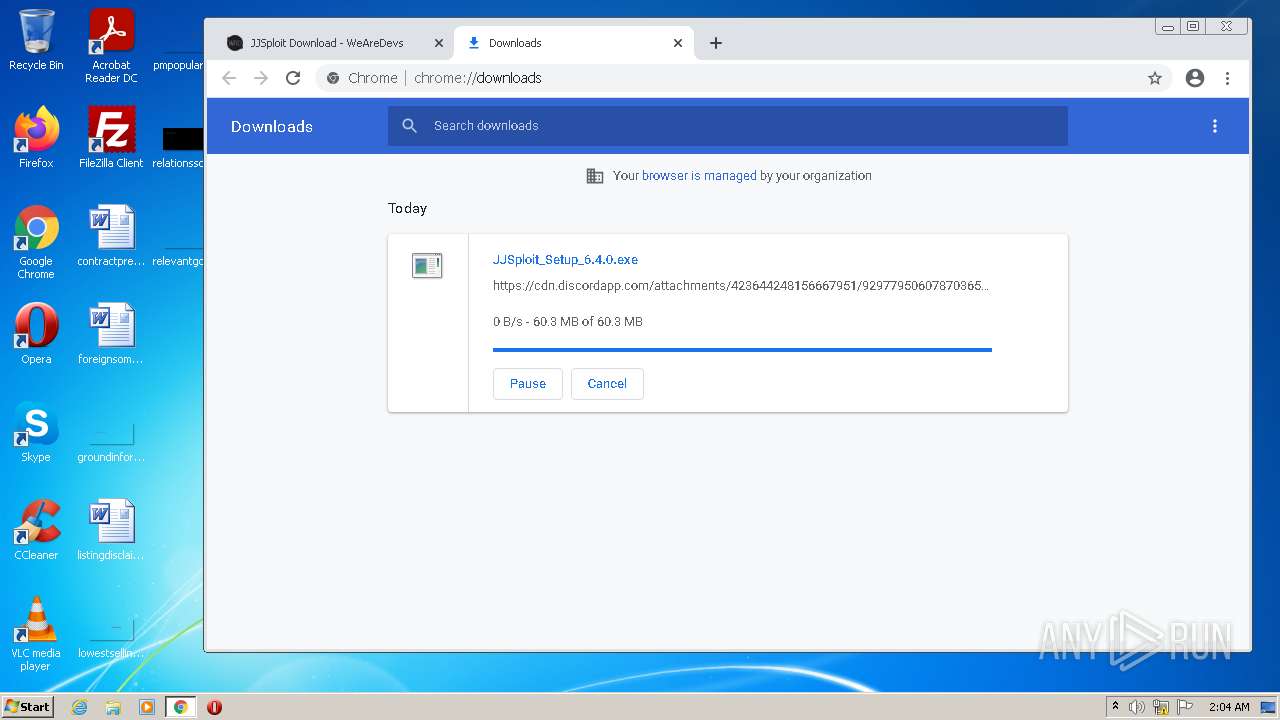Show hidden tray icons arrow

point(1115,707)
